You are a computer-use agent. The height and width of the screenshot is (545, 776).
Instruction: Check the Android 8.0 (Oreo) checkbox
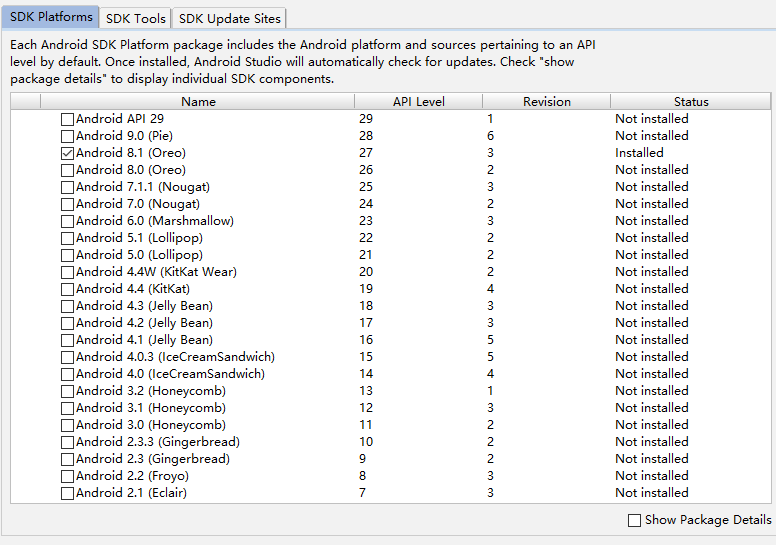pos(67,170)
